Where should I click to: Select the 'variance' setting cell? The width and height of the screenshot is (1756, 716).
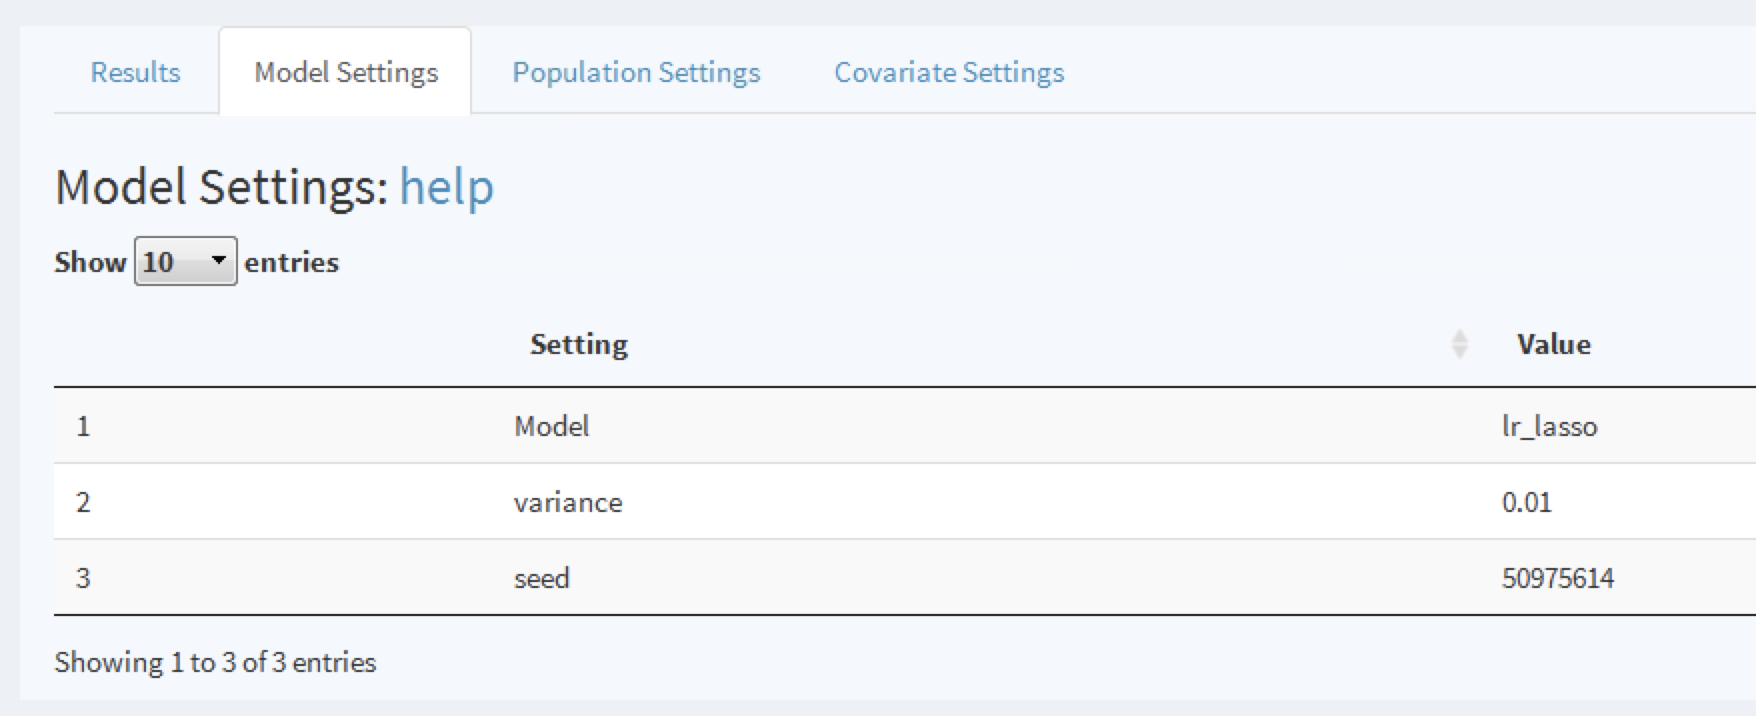568,502
